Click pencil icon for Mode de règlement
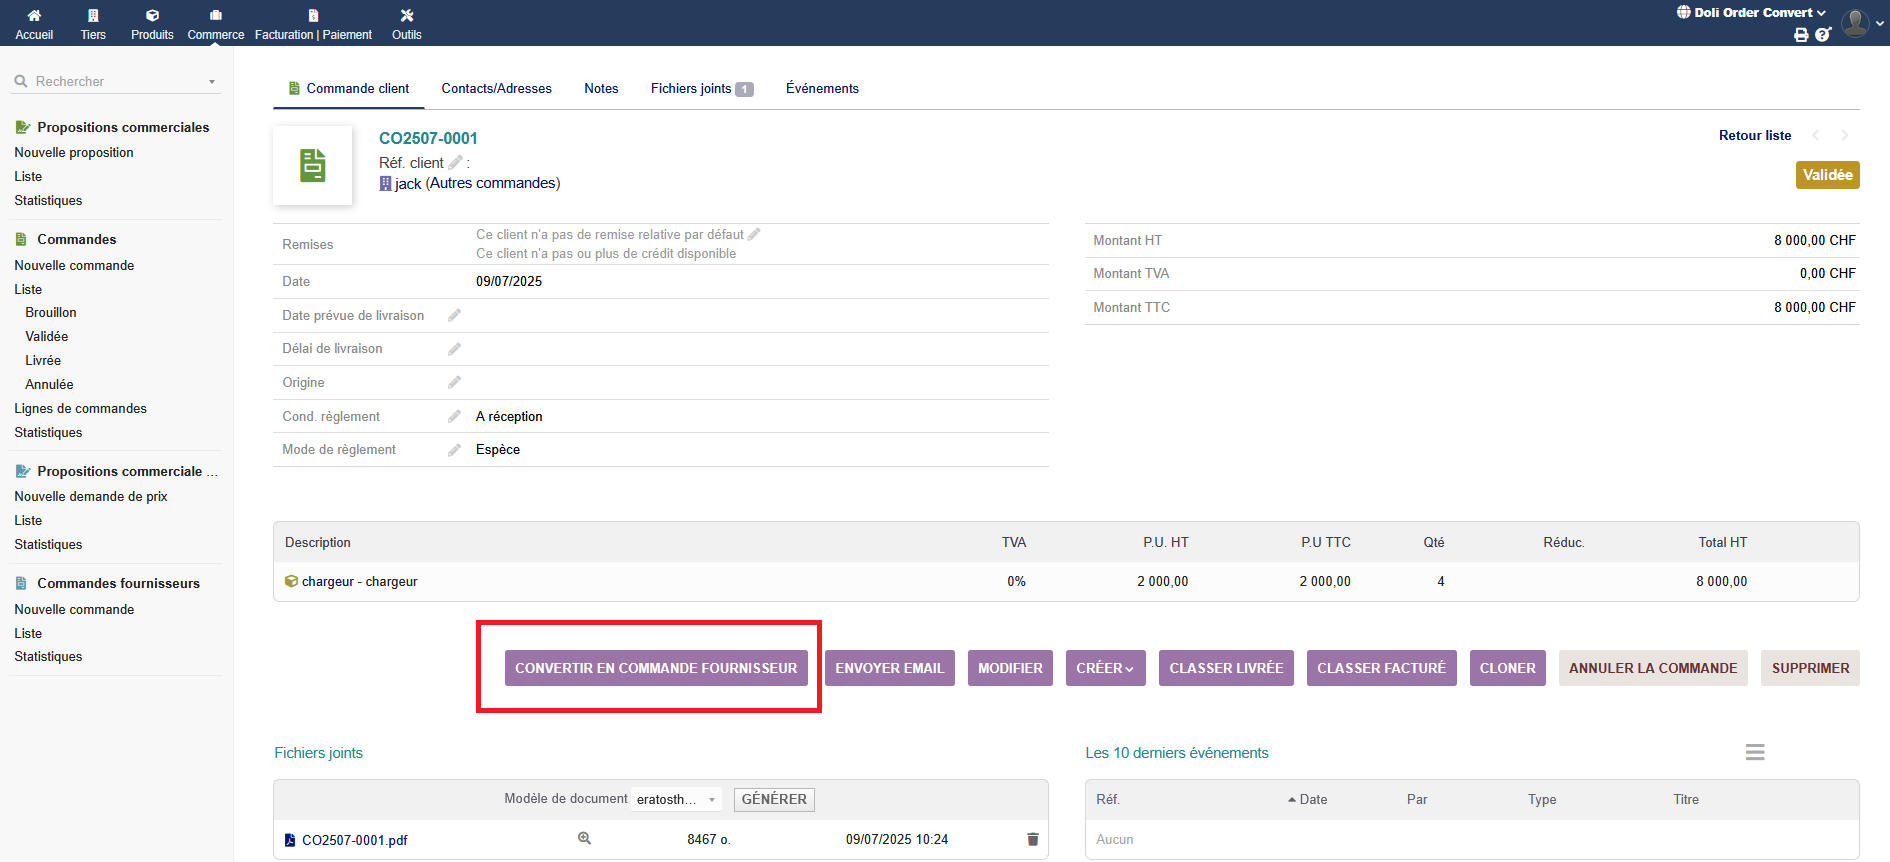 coord(454,450)
